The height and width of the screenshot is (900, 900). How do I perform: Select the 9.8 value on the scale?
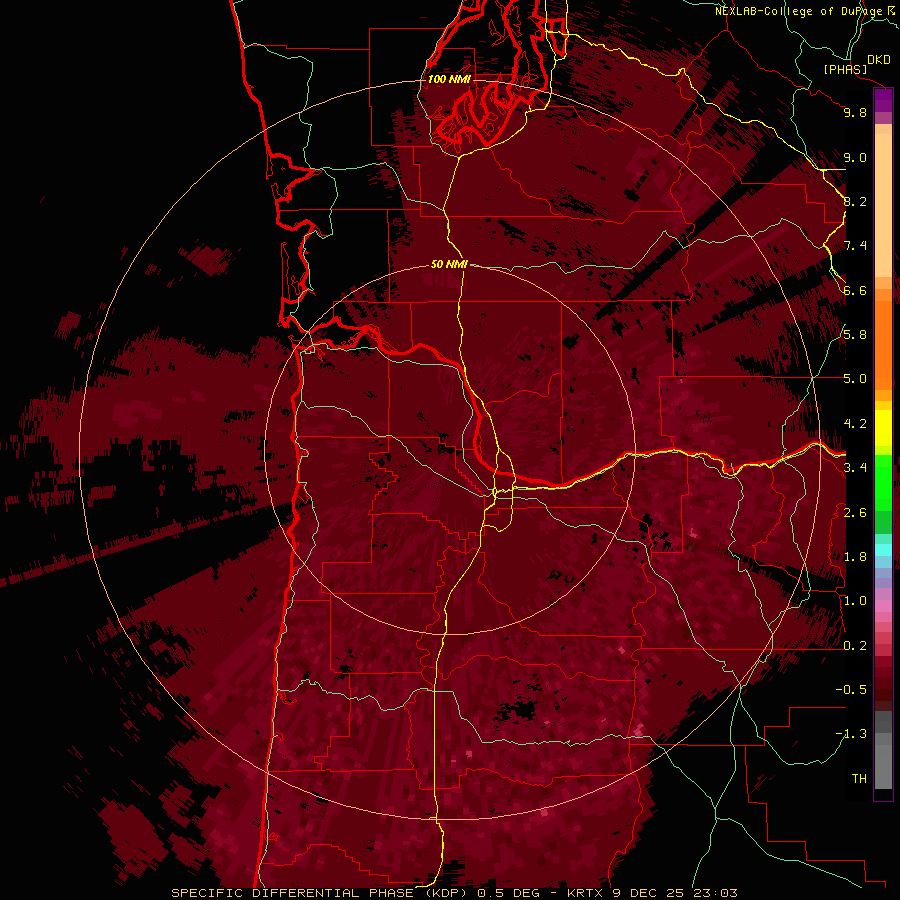tap(855, 112)
